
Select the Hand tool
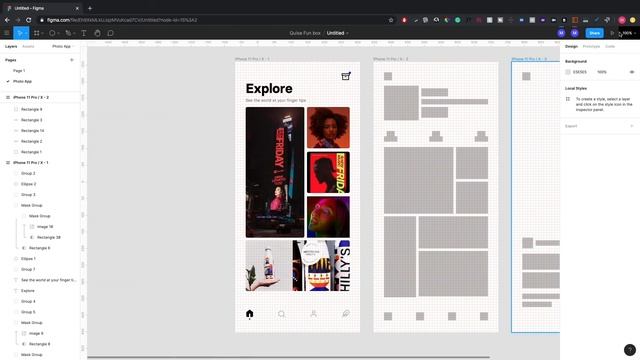coord(97,33)
